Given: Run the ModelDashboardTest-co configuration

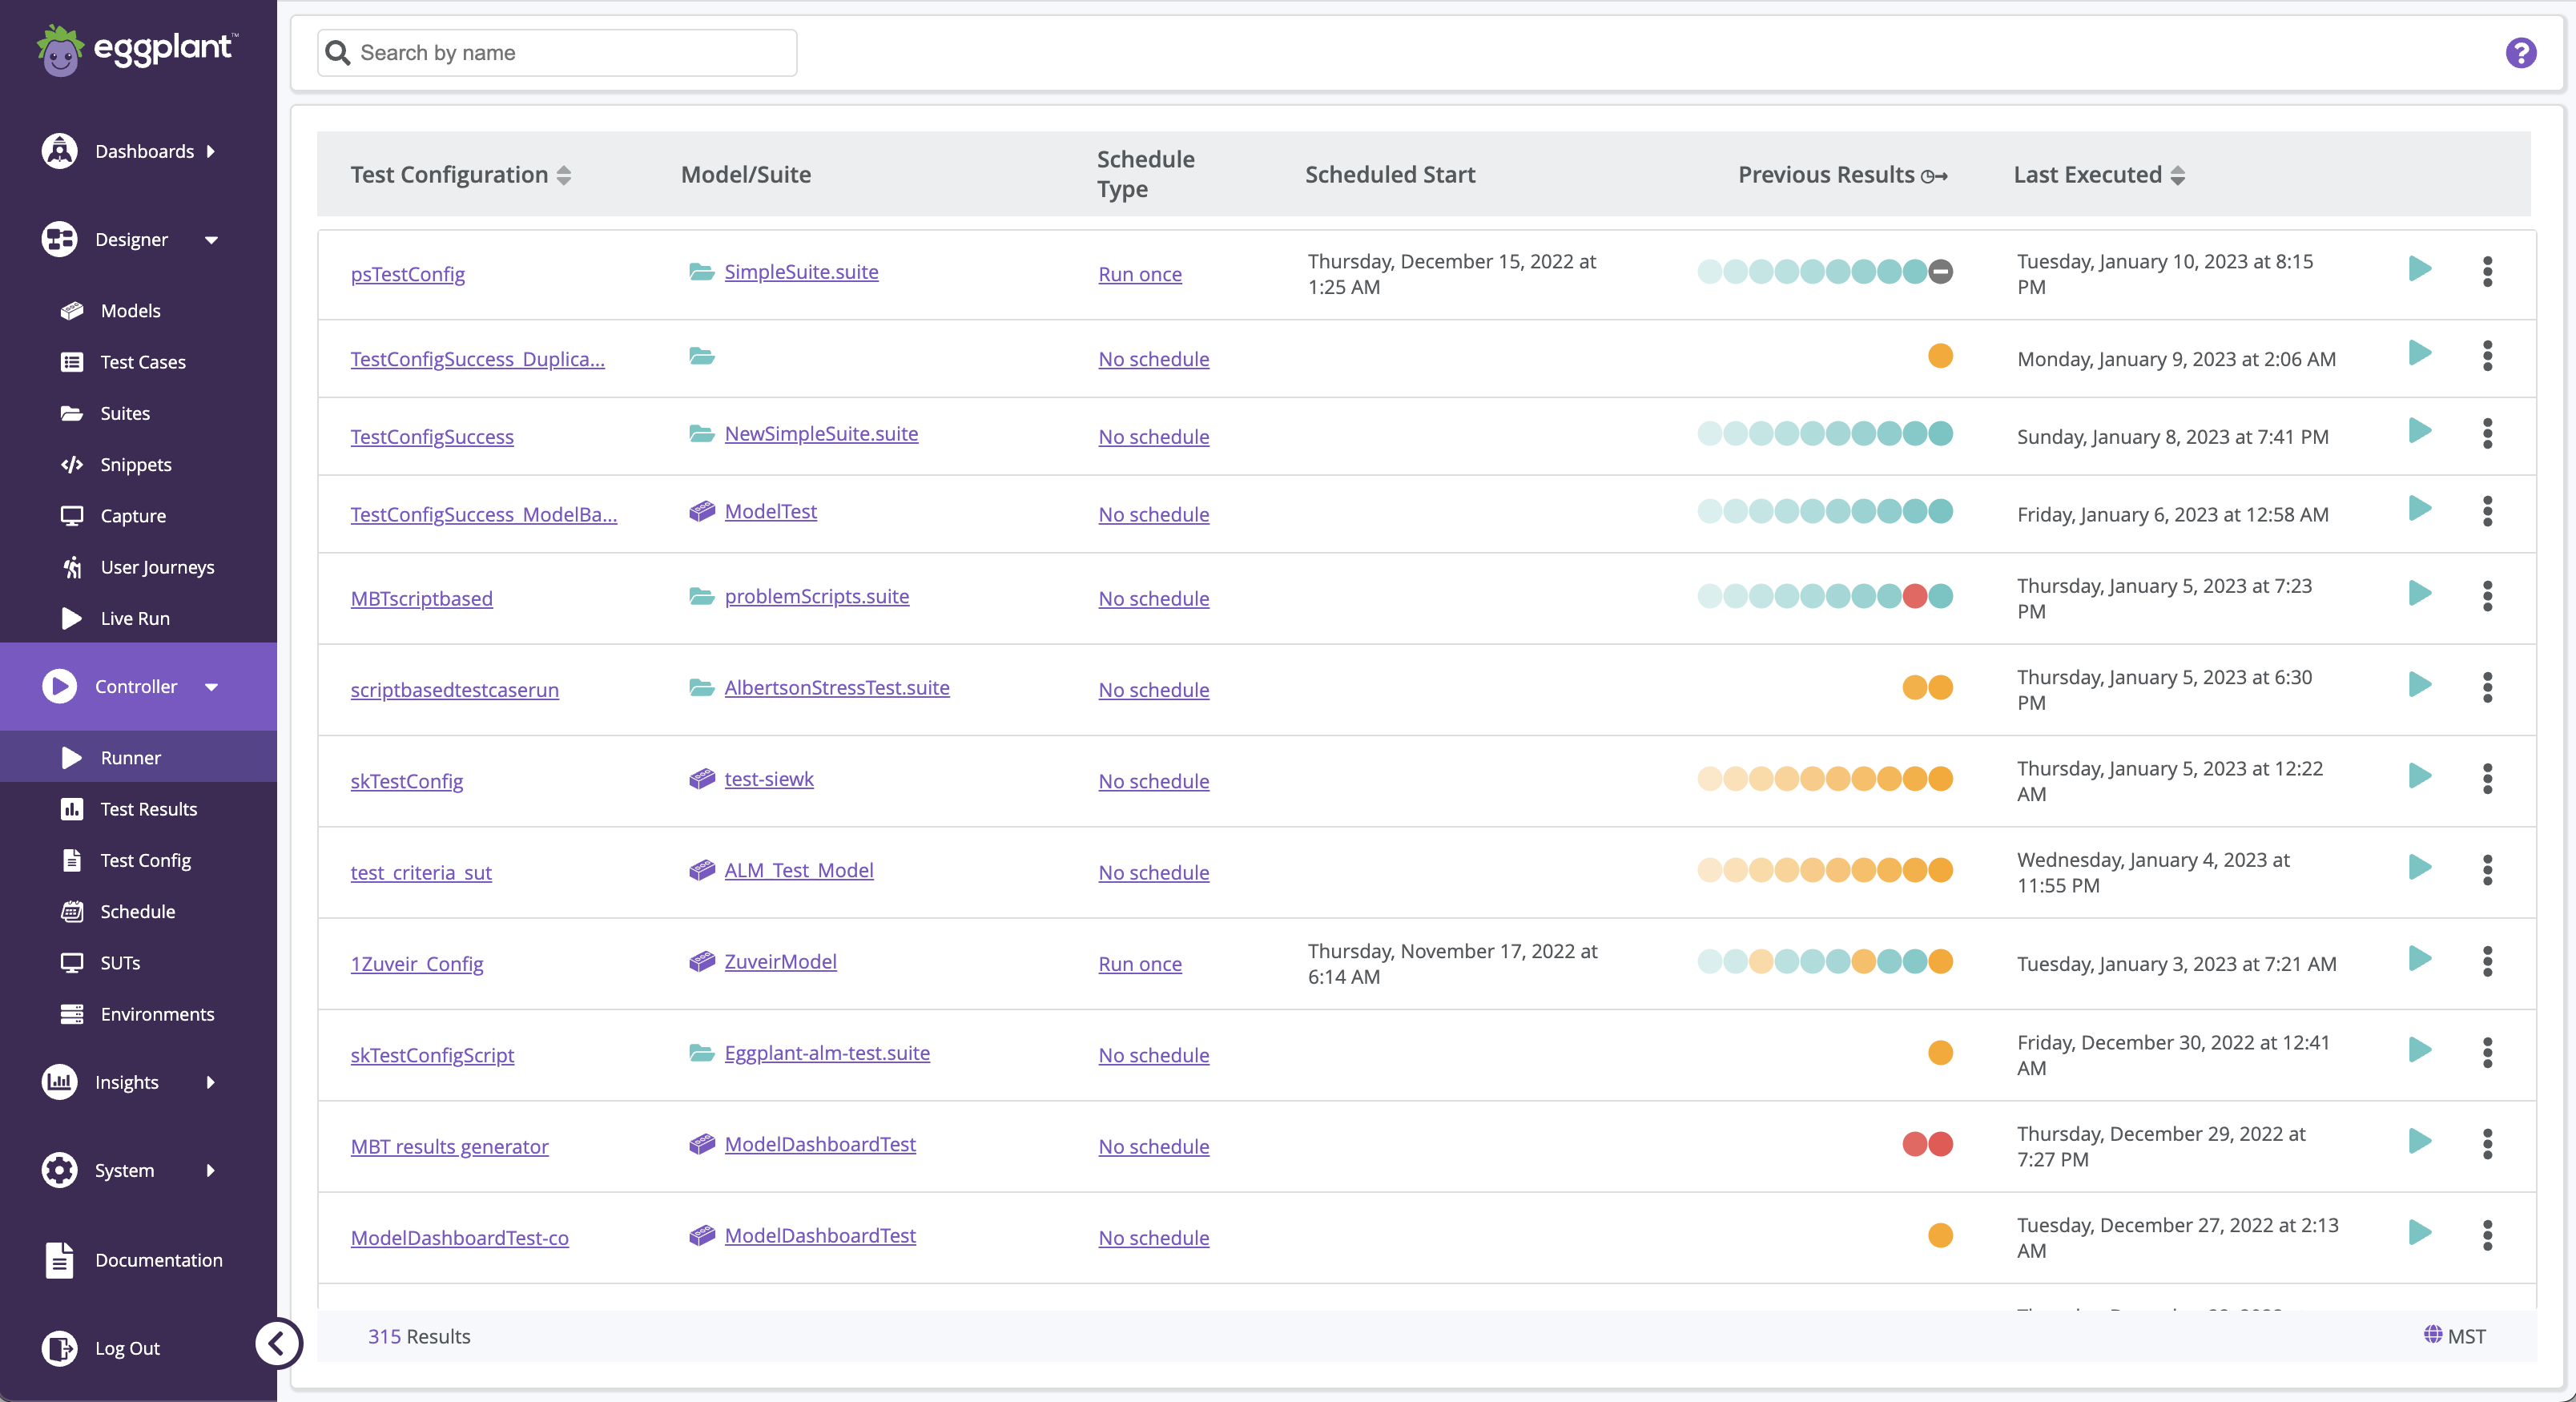Looking at the screenshot, I should pos(2419,1233).
